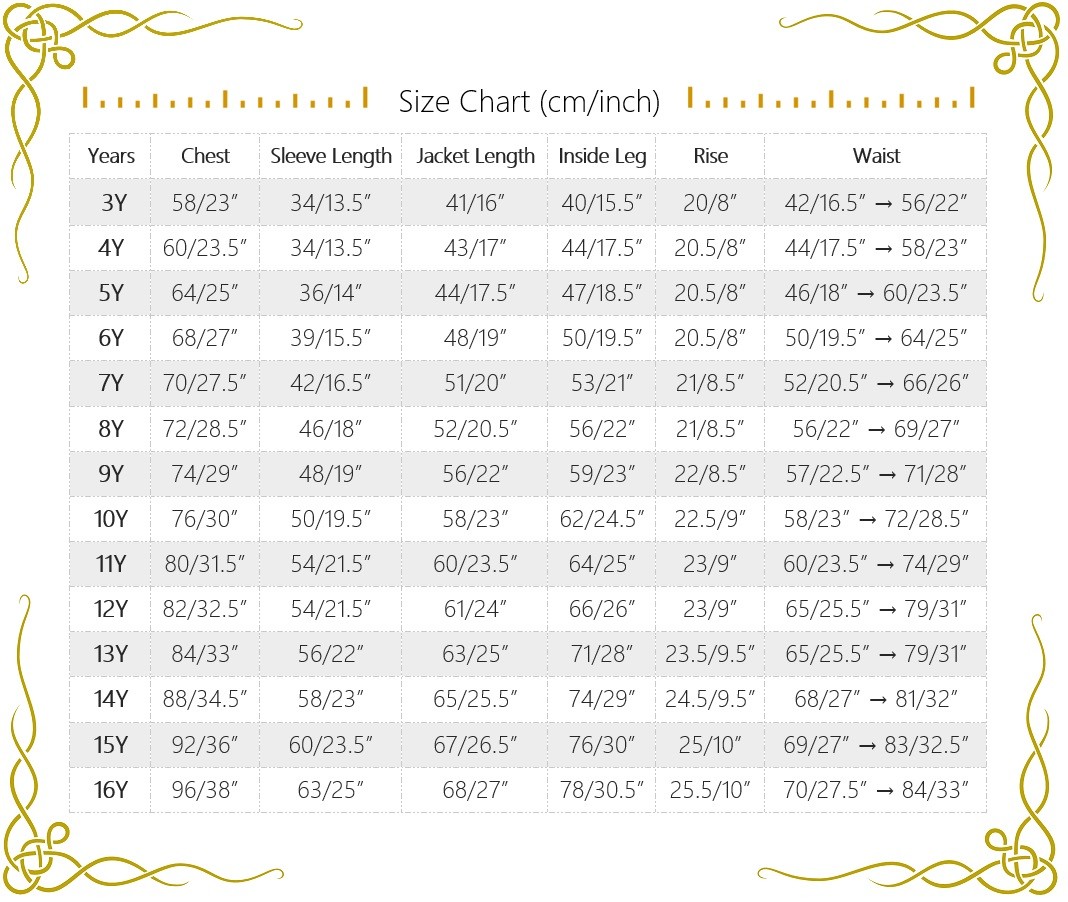Viewport: 1068px width, 902px height.
Task: Click the Size Chart (cm/inch) title
Action: point(529,101)
